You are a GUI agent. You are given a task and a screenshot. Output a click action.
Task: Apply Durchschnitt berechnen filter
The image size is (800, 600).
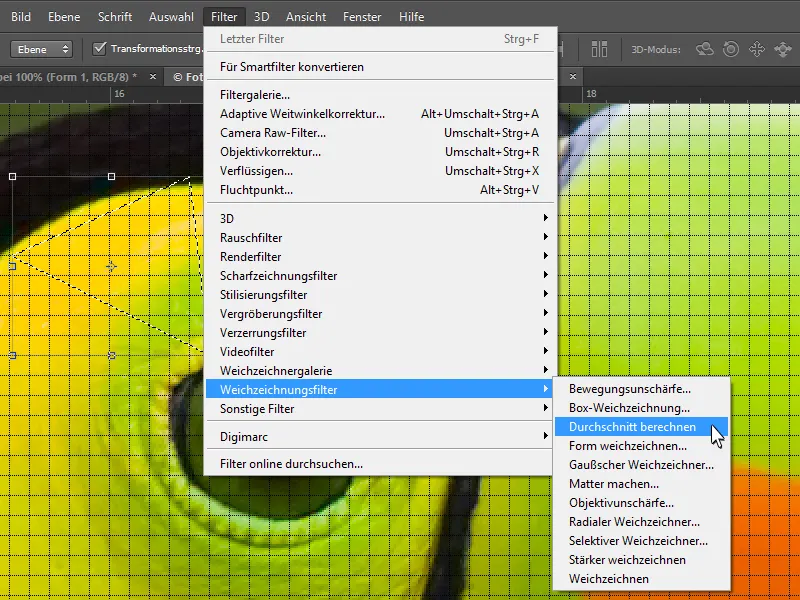641,427
